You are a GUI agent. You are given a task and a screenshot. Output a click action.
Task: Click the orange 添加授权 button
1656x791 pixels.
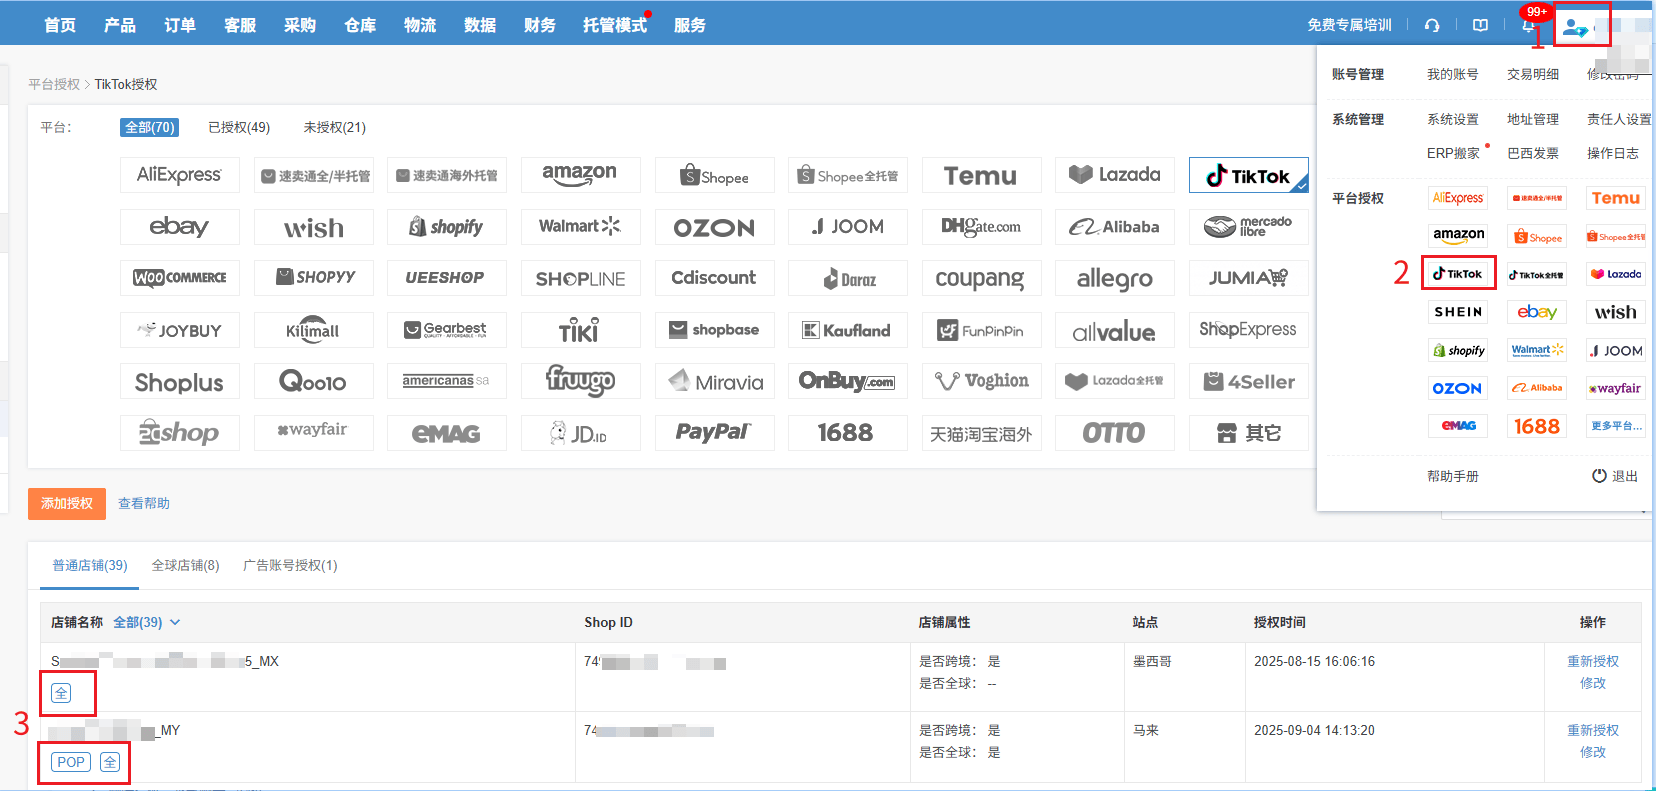(x=67, y=503)
